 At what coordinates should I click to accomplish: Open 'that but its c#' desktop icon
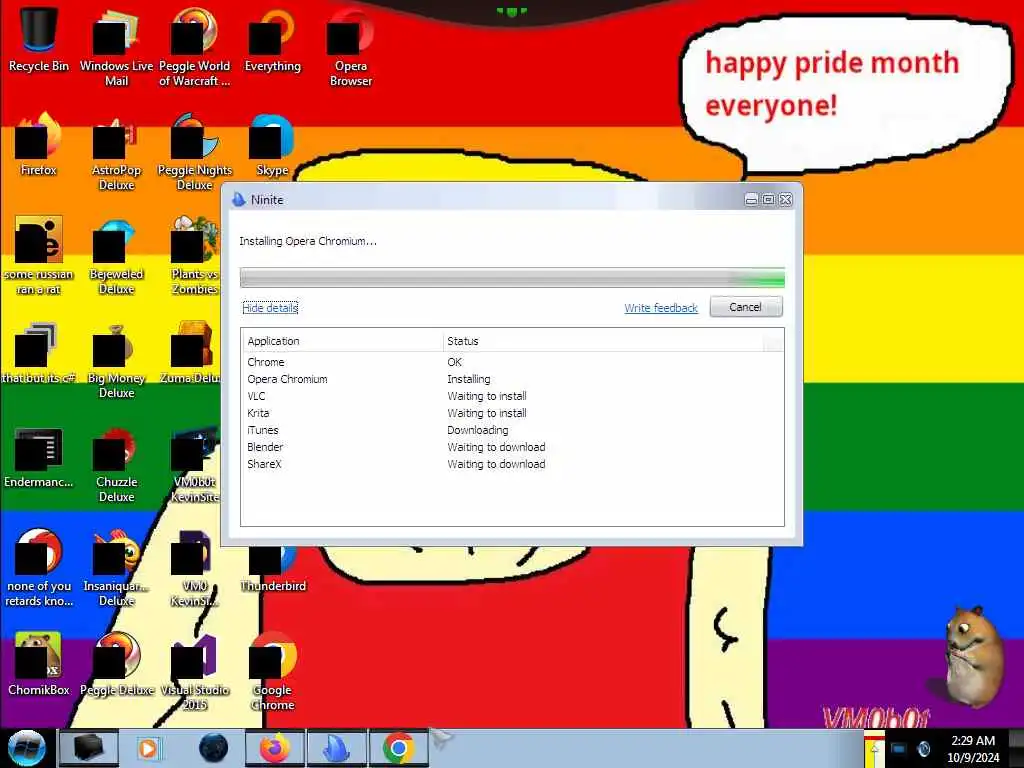click(x=39, y=351)
